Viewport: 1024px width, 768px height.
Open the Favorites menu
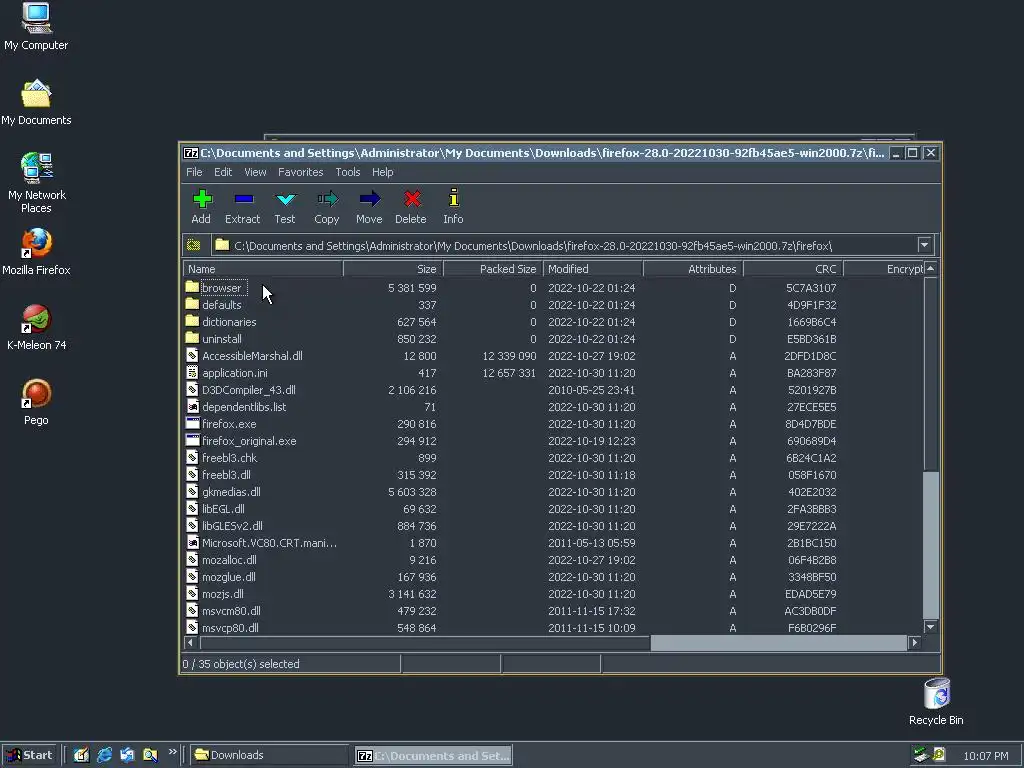click(300, 172)
